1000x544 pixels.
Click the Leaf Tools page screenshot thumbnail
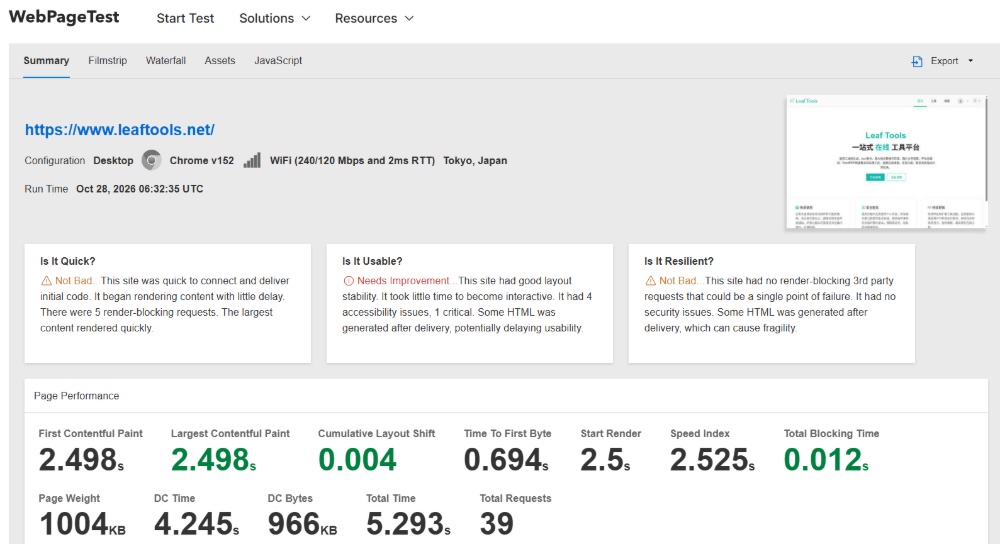(x=886, y=162)
